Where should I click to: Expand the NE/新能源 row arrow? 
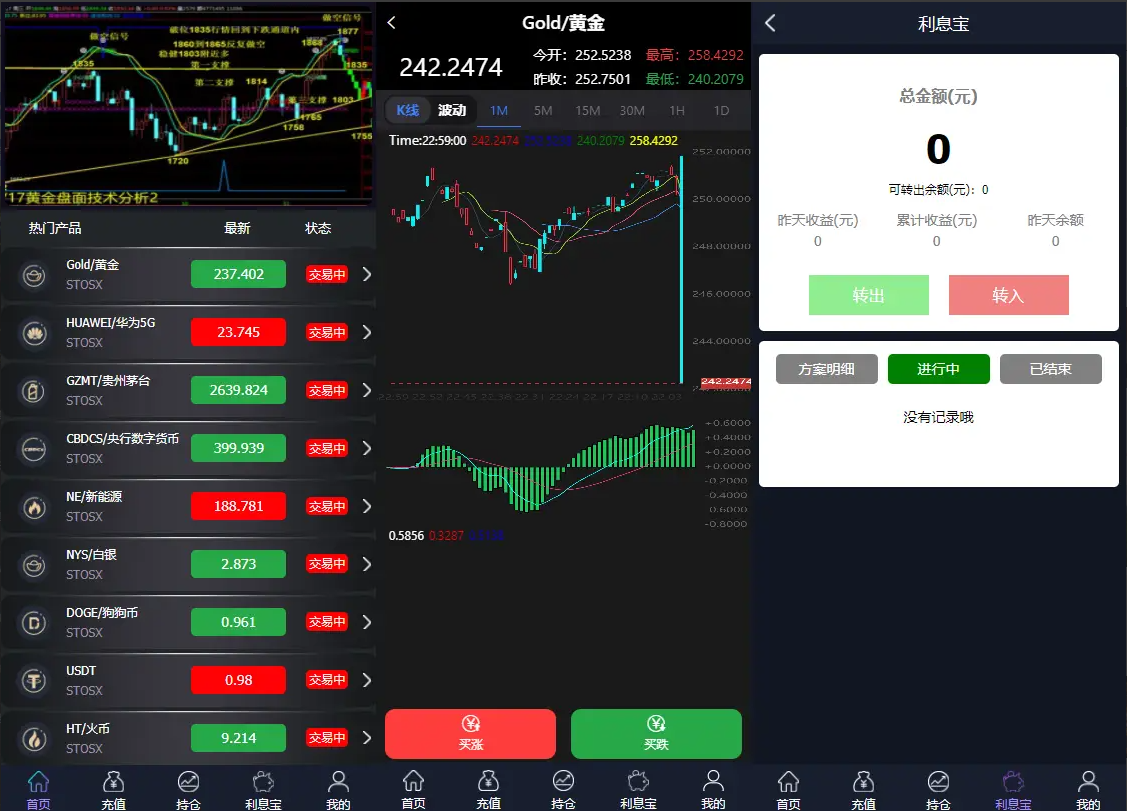[x=366, y=506]
